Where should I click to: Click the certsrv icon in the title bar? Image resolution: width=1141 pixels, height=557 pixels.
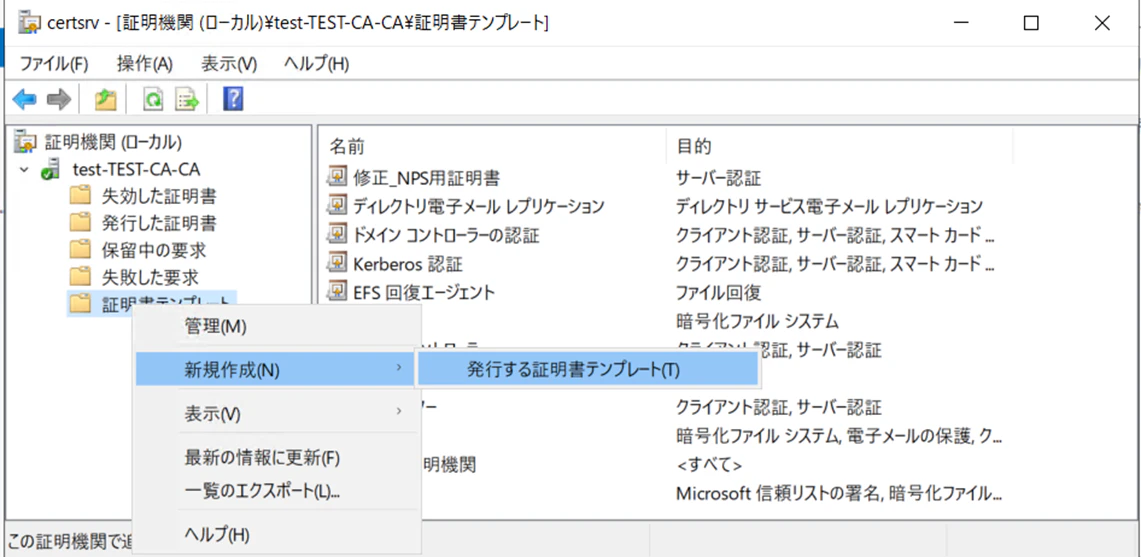pos(28,23)
